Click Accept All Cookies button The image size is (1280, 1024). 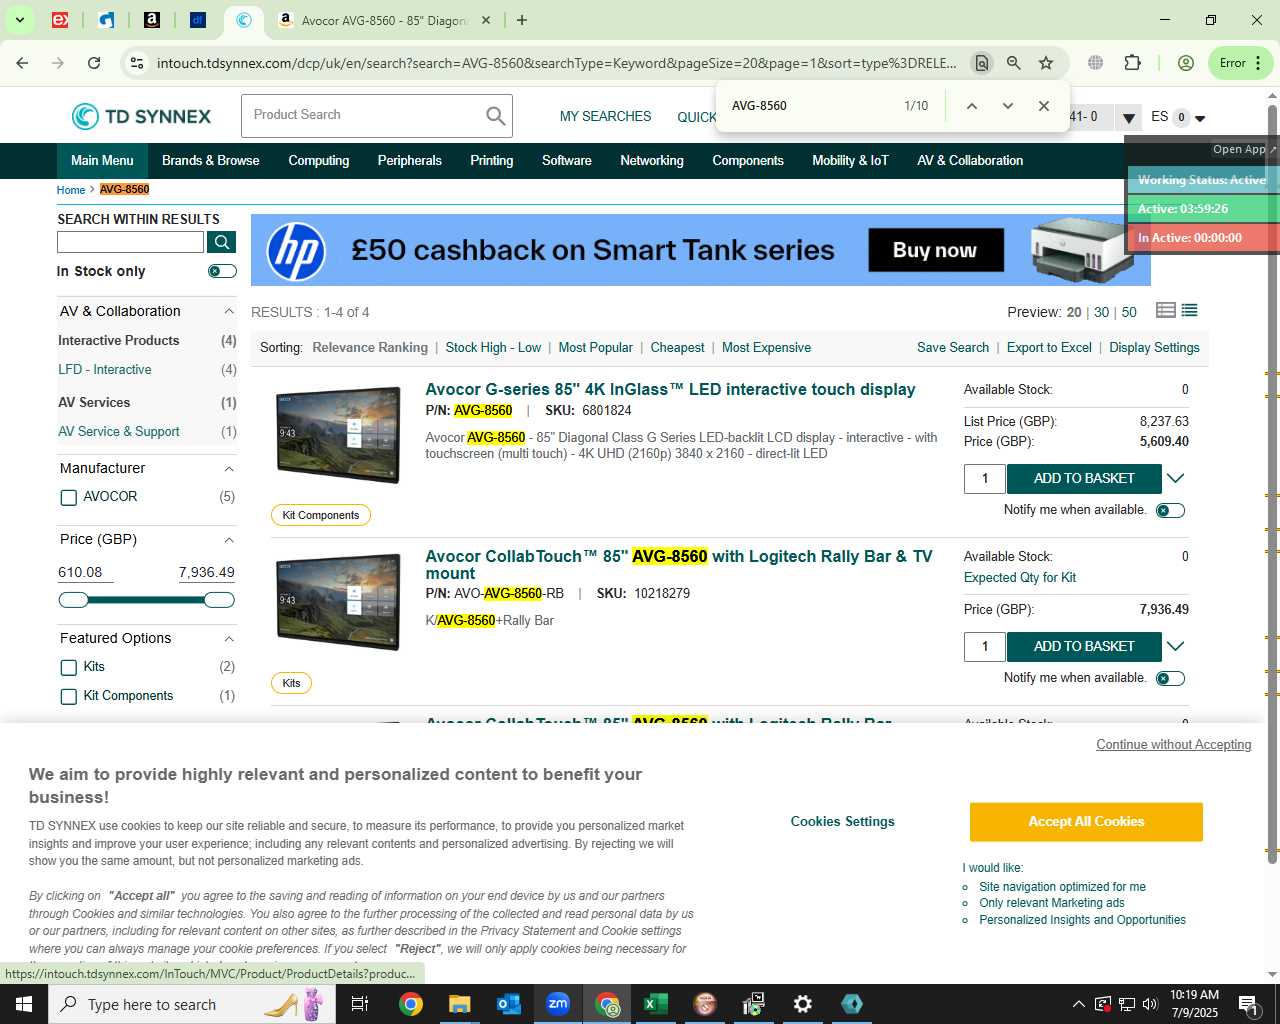[1086, 822]
